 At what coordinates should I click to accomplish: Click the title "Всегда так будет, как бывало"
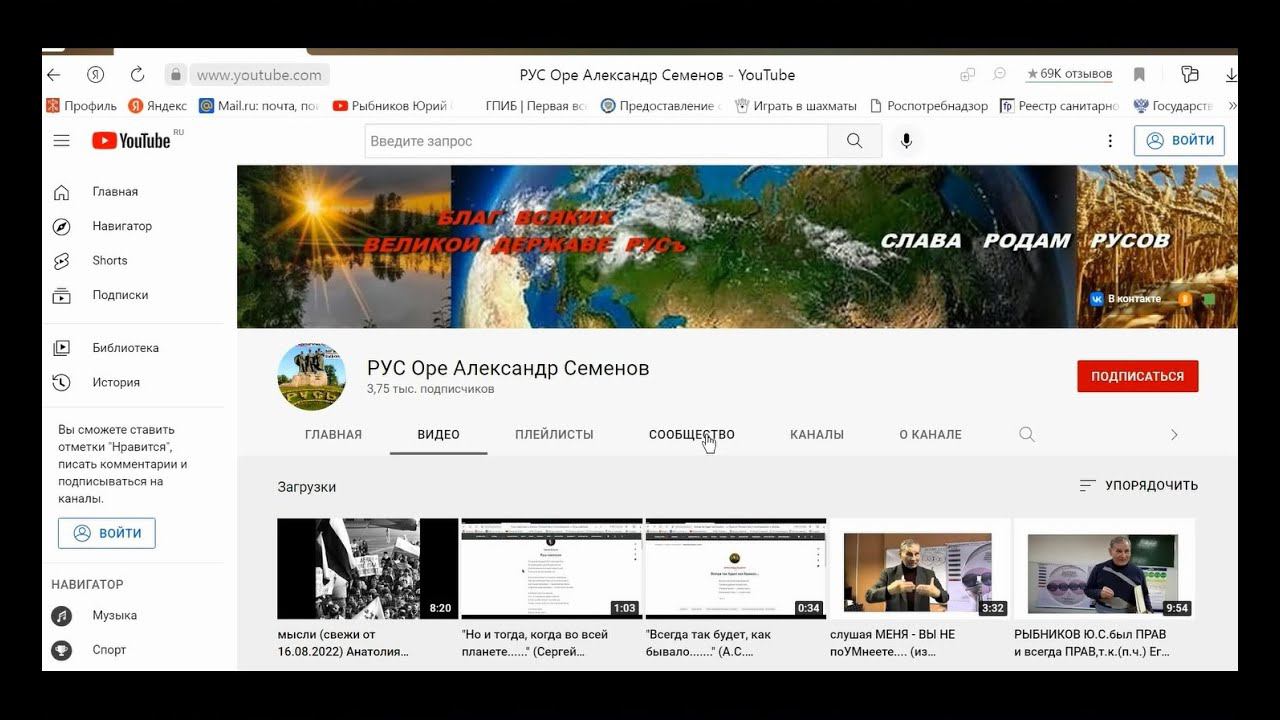(x=708, y=643)
